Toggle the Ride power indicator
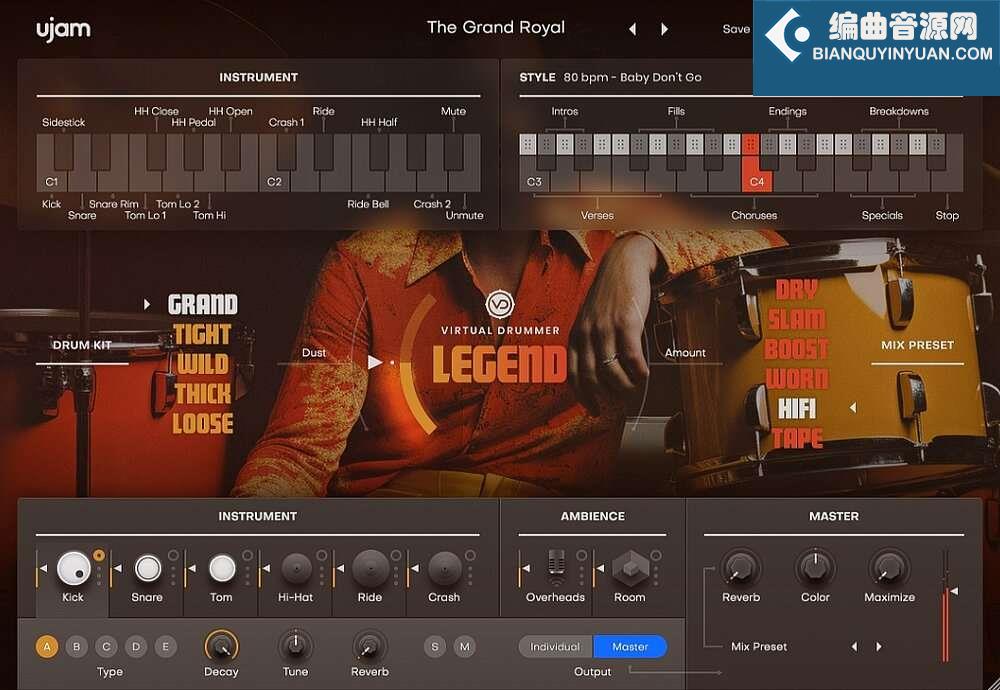Image resolution: width=1000 pixels, height=690 pixels. [396, 555]
